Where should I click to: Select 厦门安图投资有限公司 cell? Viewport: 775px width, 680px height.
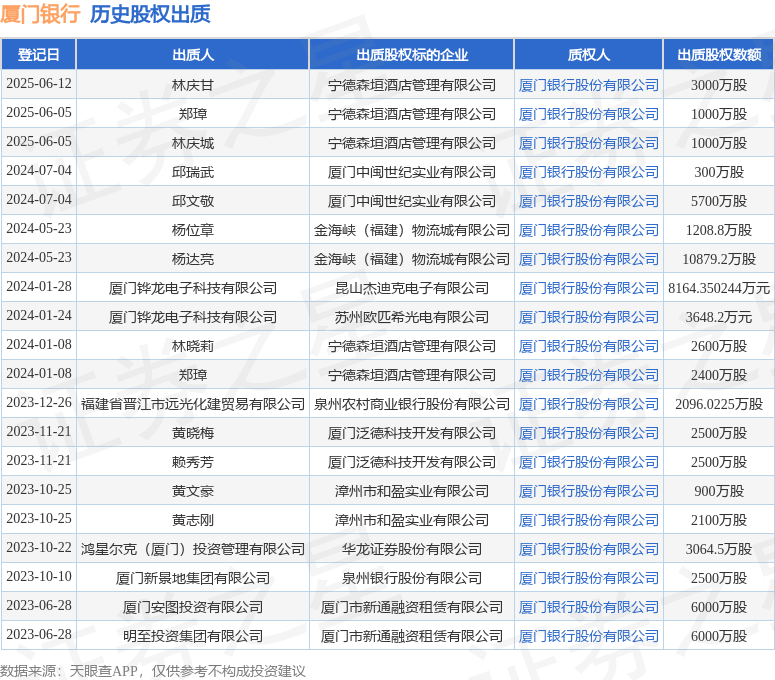[x=193, y=607]
